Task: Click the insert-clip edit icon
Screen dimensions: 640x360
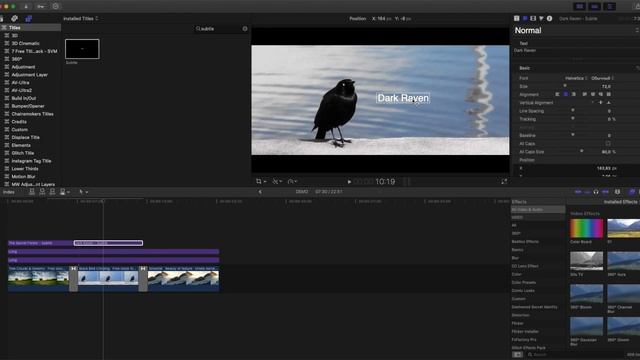Action: (x=42, y=192)
